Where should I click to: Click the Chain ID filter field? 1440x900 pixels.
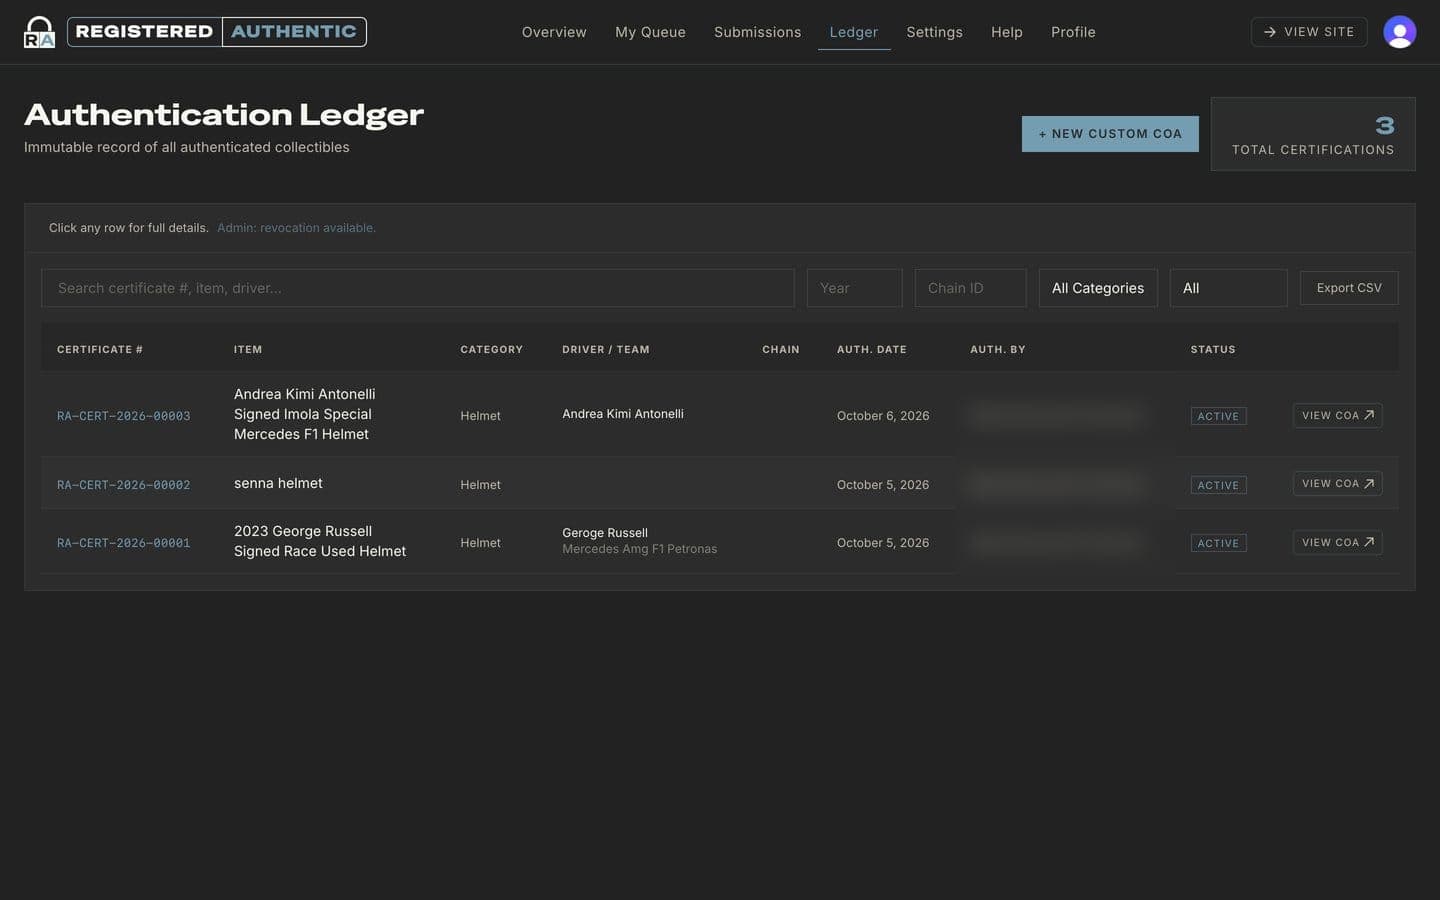click(971, 288)
